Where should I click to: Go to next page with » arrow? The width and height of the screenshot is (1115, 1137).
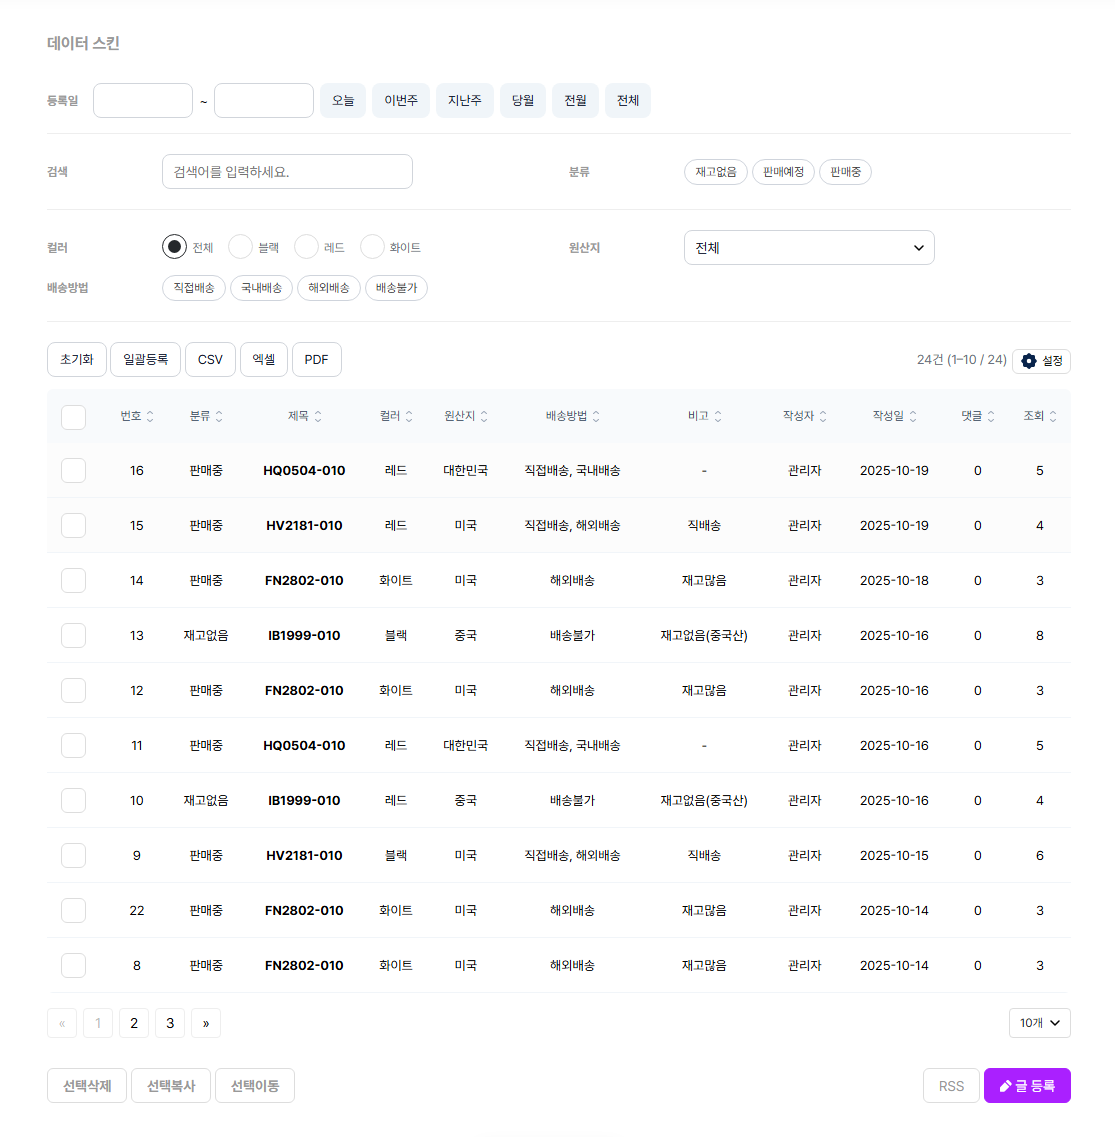pyautogui.click(x=206, y=1023)
